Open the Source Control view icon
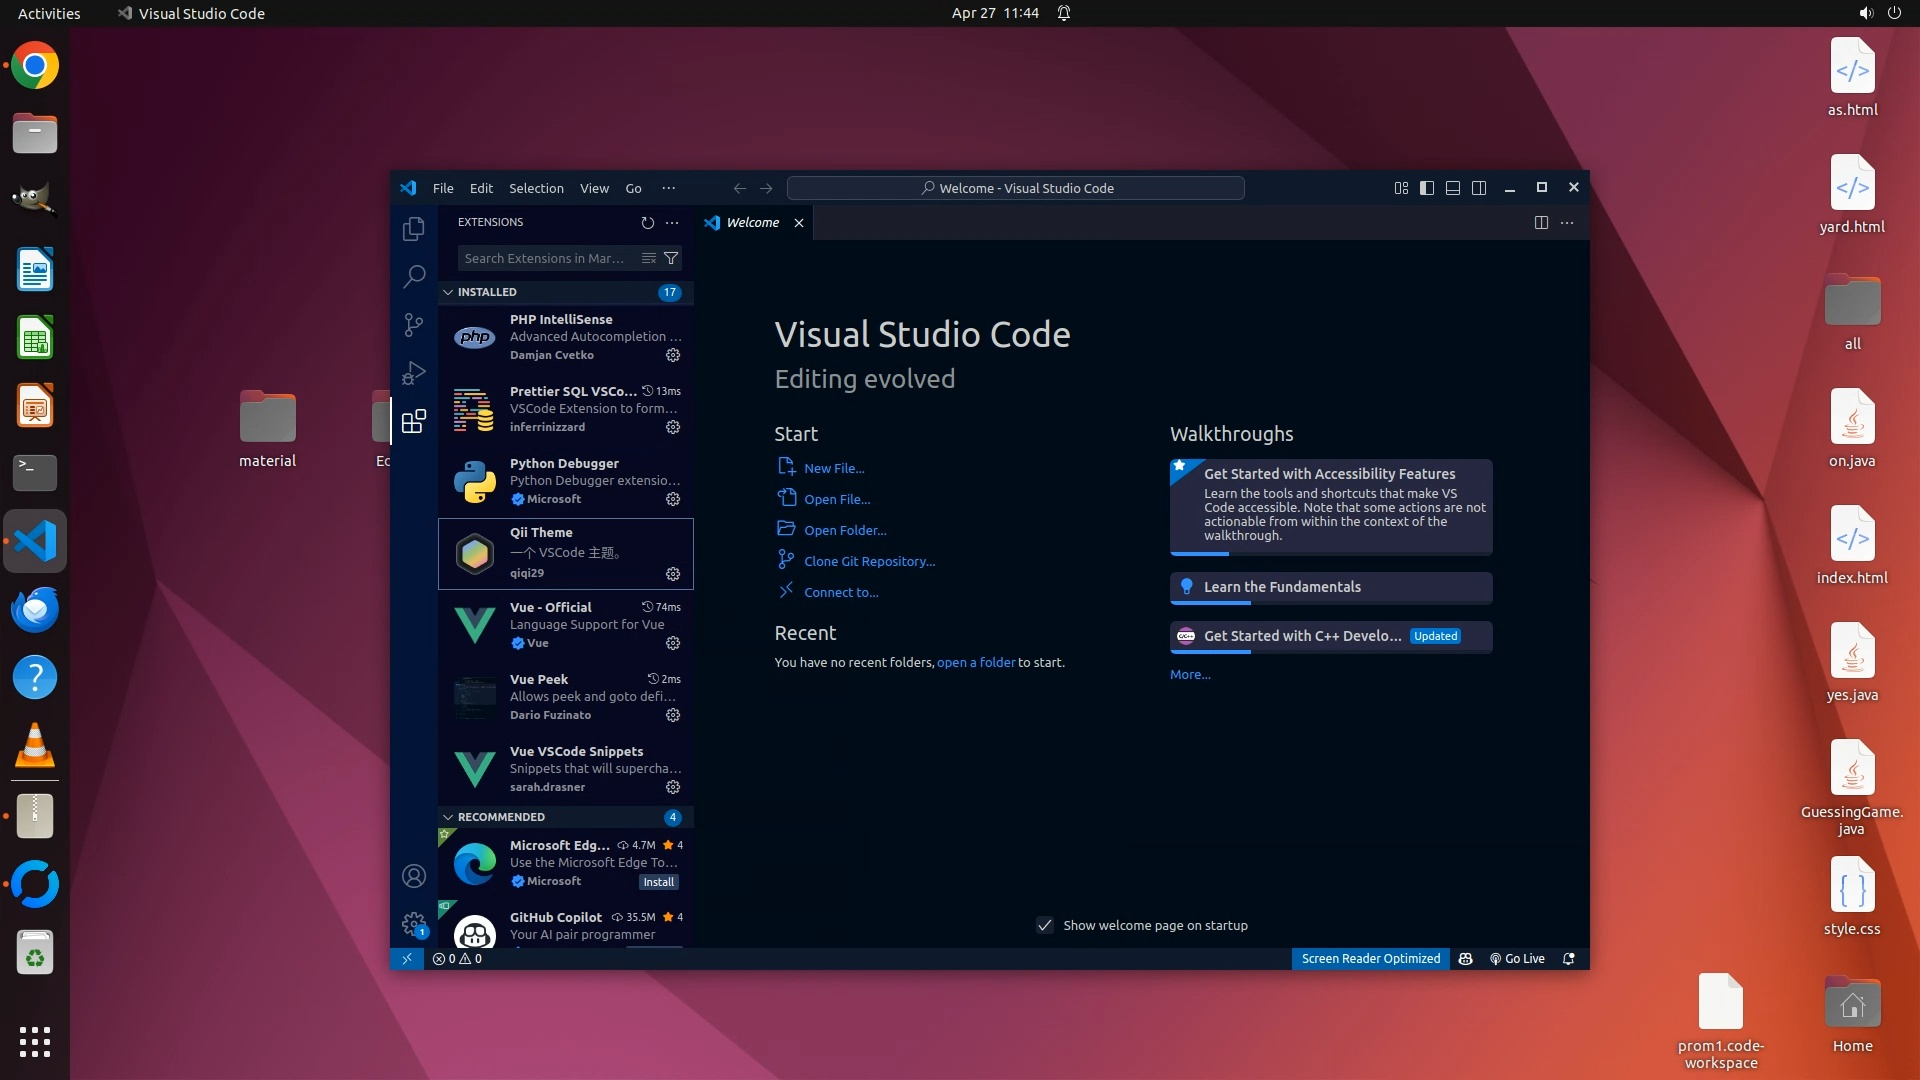The height and width of the screenshot is (1080, 1920). [413, 324]
